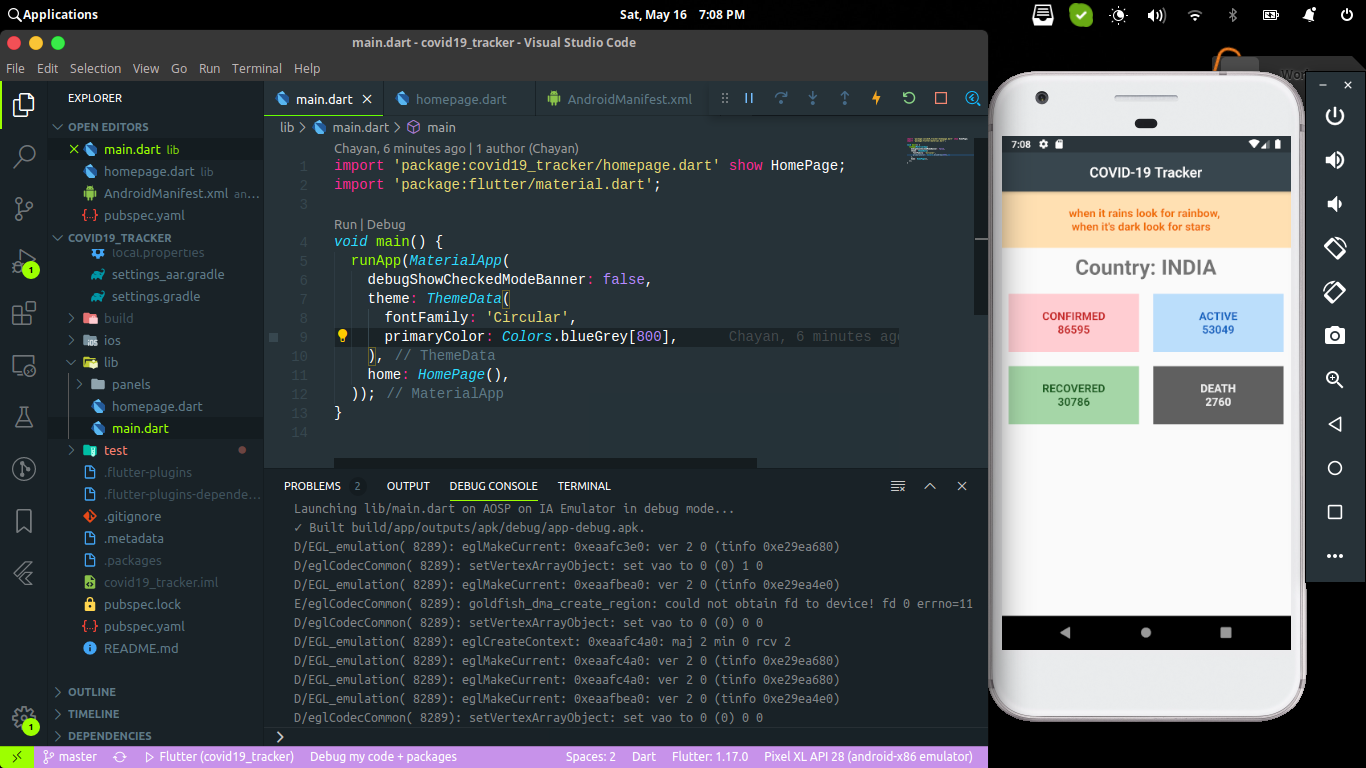Screen dimensions: 1366x768
Task: Click Pixel XL API 28 device selector
Action: pos(868,757)
